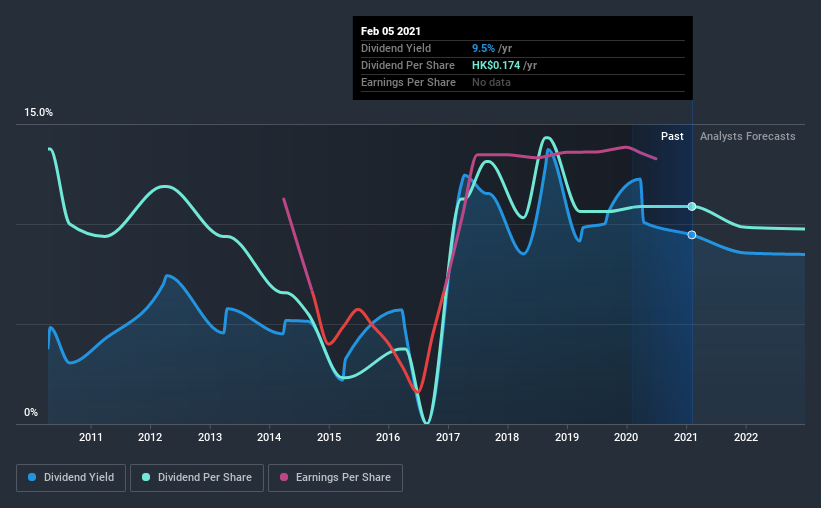Click the teal Dividend Per Share legend dot
This screenshot has height=508, width=821.
146,477
